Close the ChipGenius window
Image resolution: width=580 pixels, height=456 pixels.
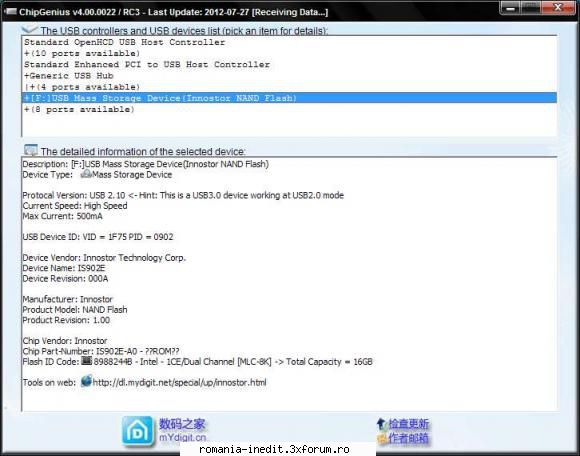point(558,8)
